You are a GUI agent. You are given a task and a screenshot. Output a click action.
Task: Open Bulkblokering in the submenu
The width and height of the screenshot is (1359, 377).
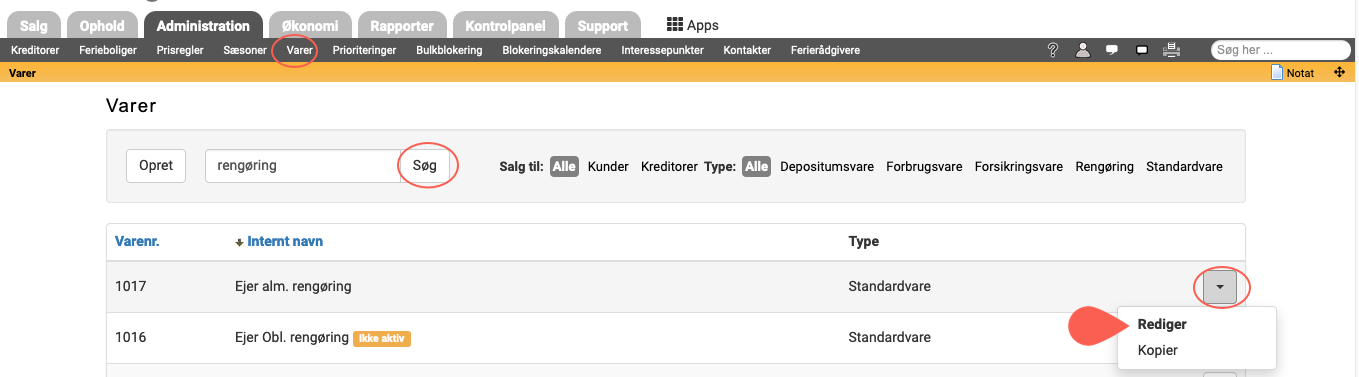pyautogui.click(x=449, y=50)
